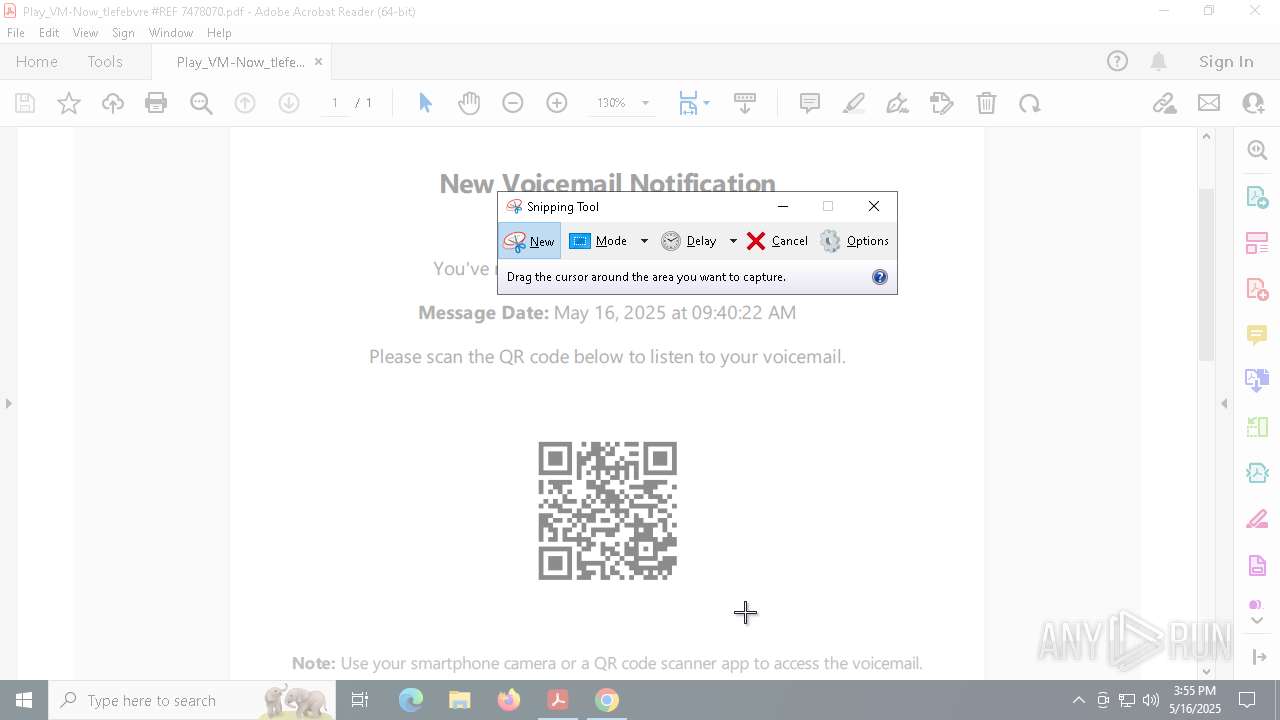Open Microsoft Edge from taskbar
The image size is (1280, 720).
[411, 700]
